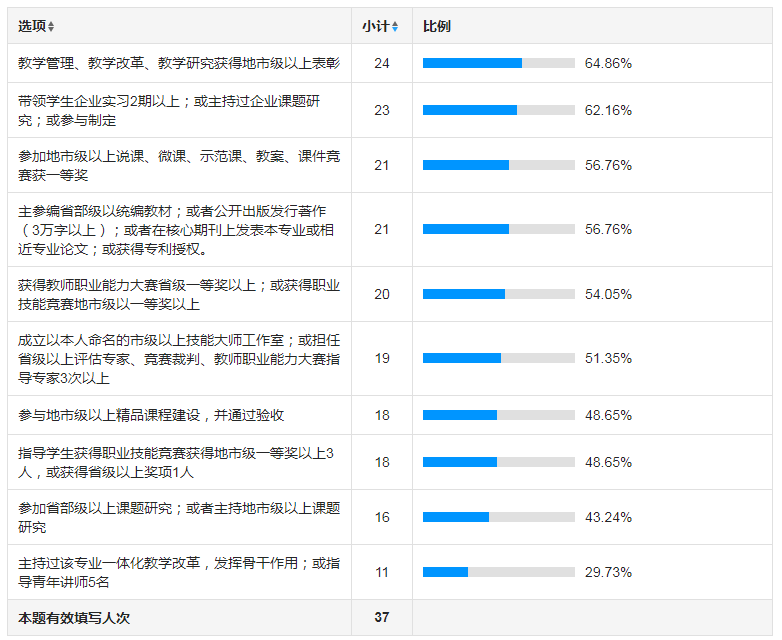
Task: Click the total count value 37
Action: pyautogui.click(x=381, y=618)
